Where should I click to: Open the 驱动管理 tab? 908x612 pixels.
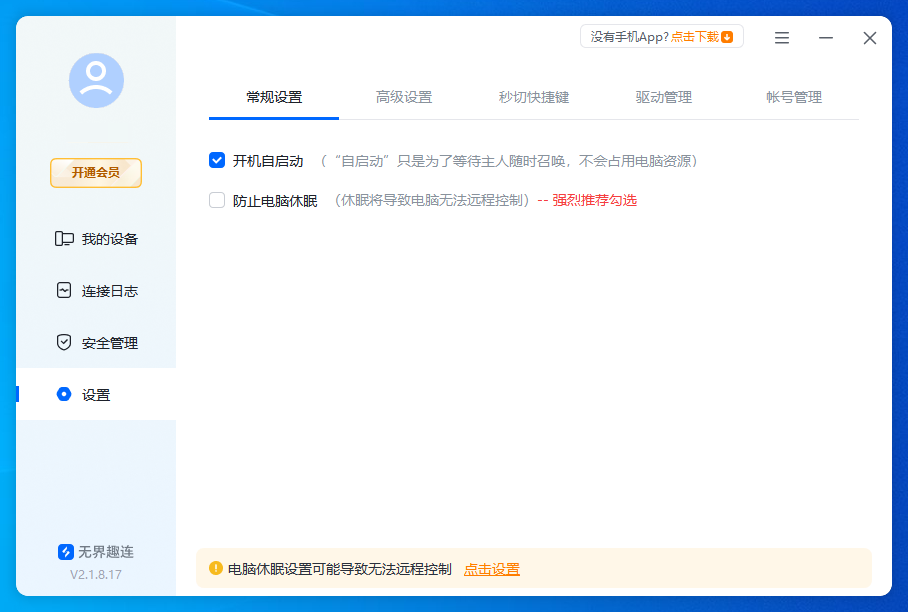[663, 97]
